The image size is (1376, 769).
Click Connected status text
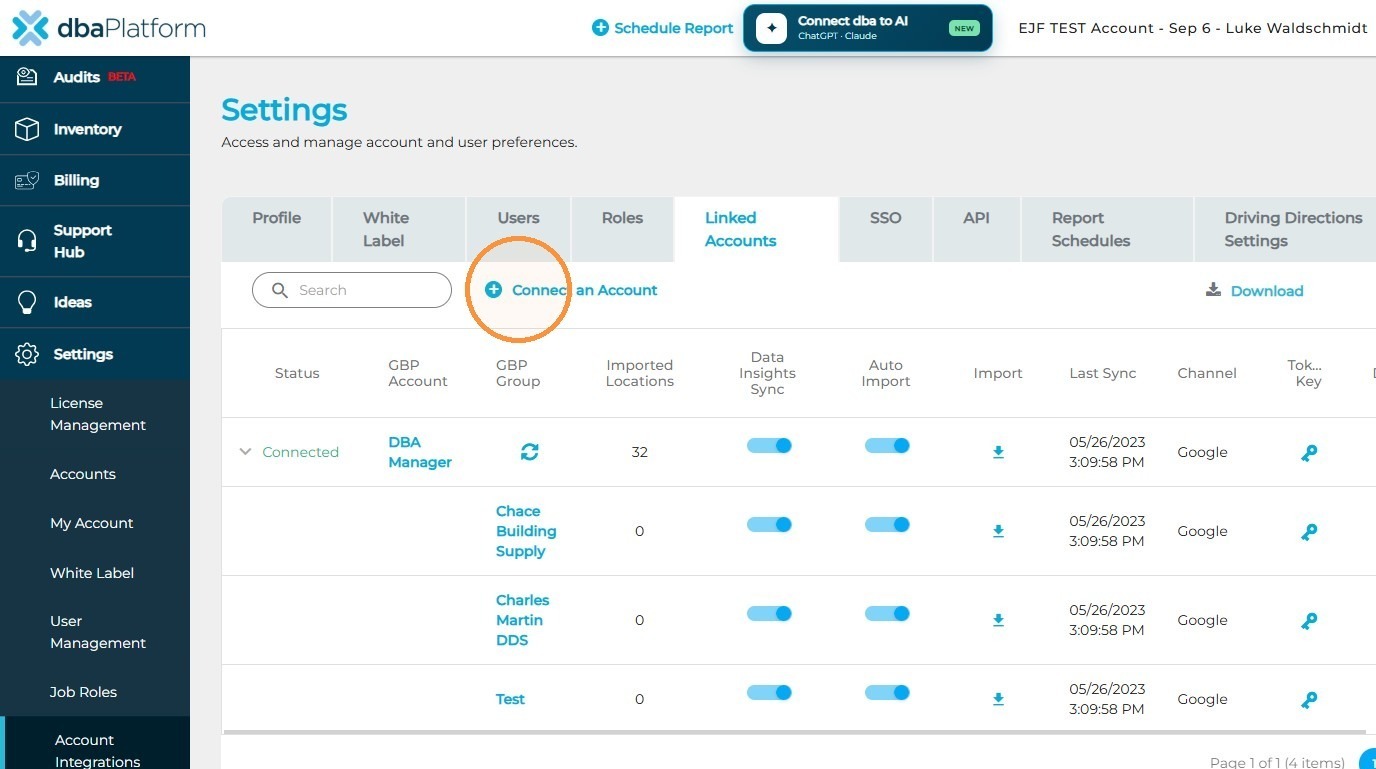tap(300, 452)
